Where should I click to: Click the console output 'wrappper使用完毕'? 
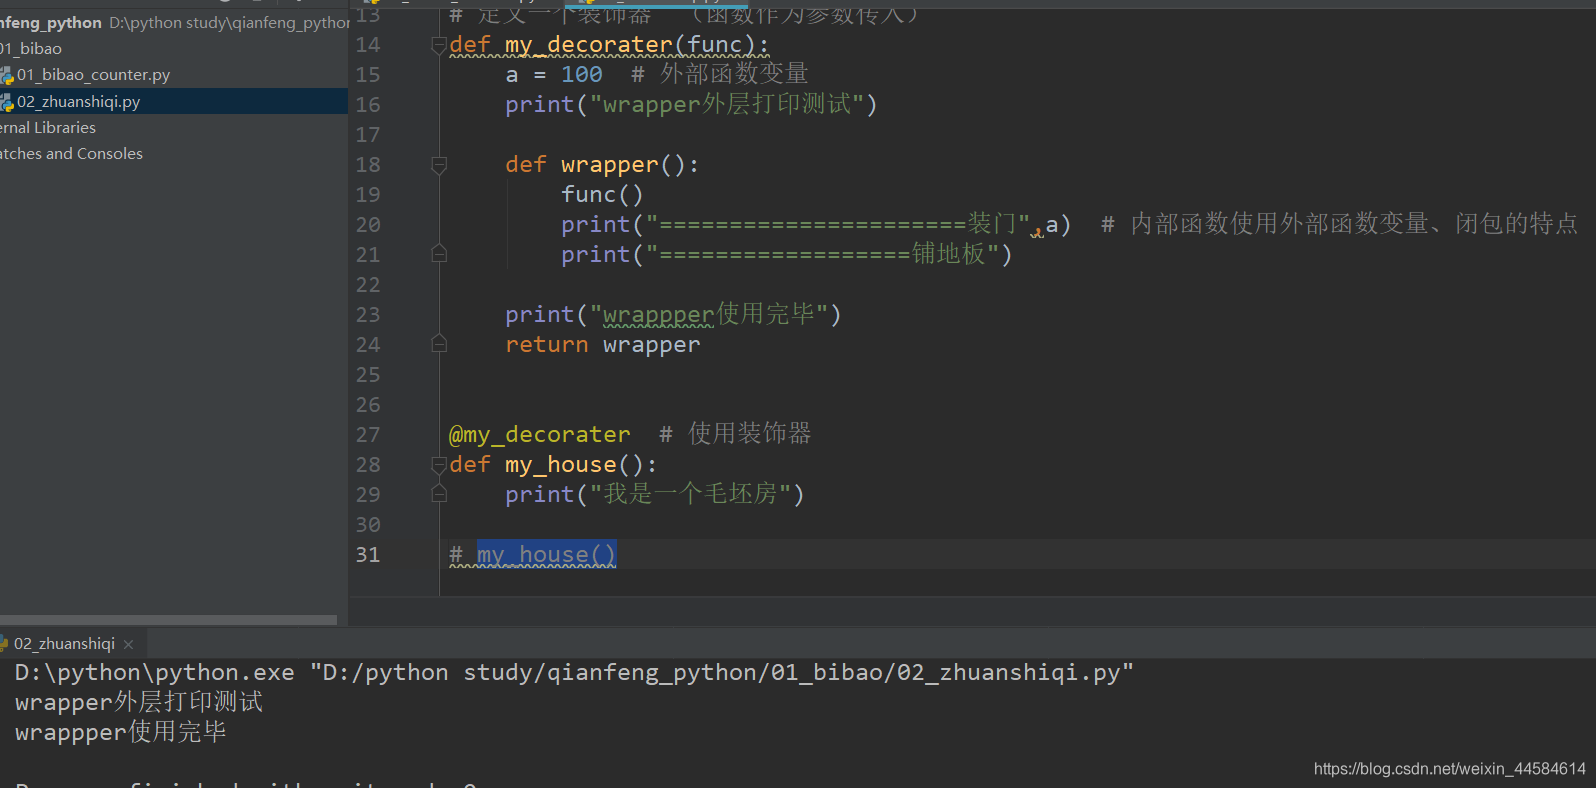[x=121, y=733]
